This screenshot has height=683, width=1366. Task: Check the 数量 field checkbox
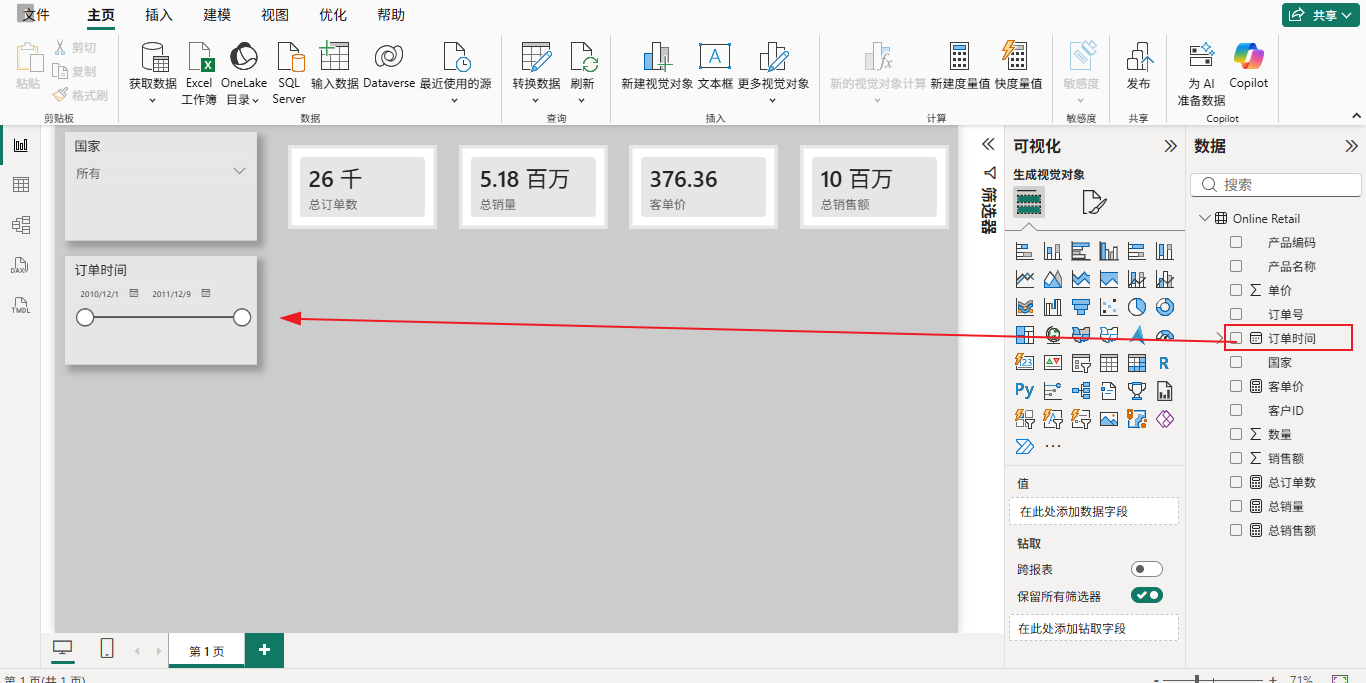pos(1236,434)
